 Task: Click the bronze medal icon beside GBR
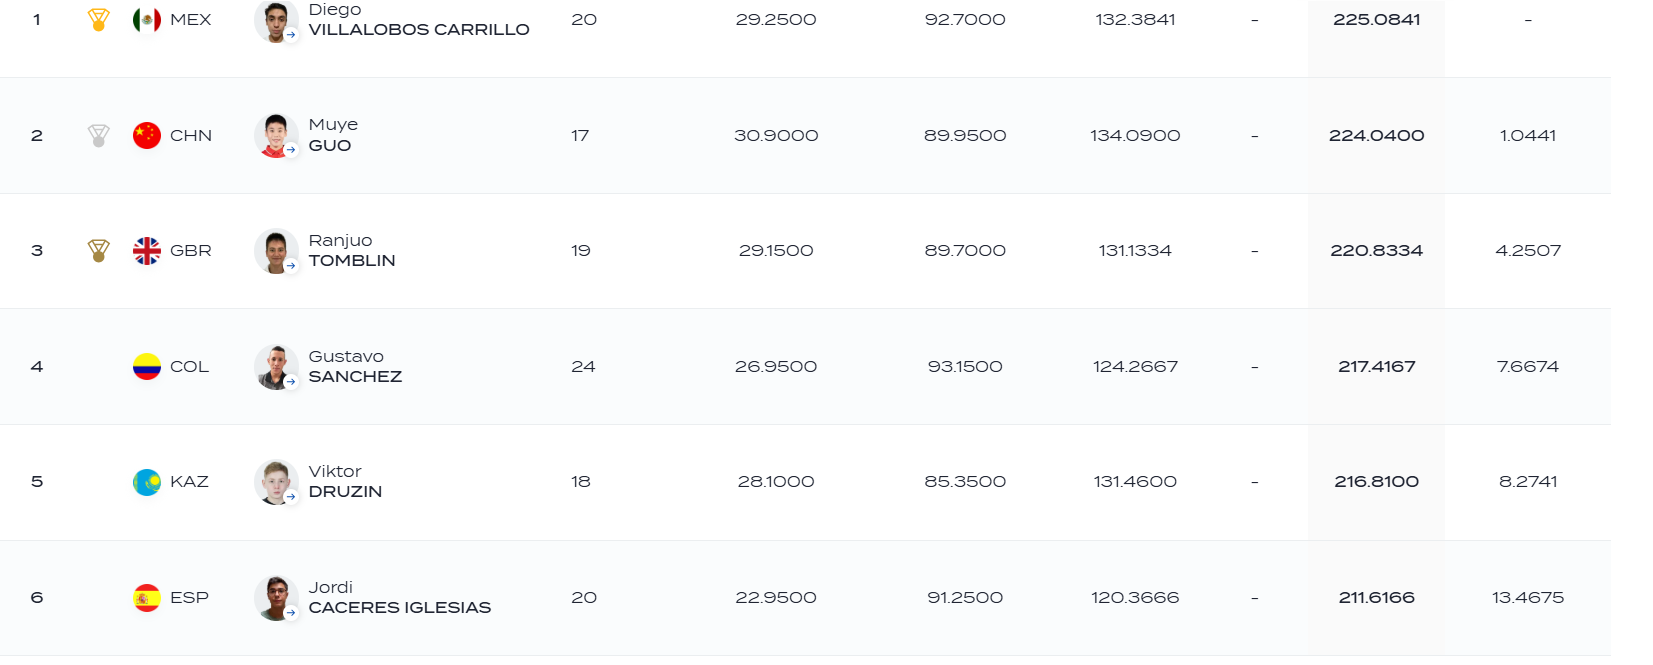[x=98, y=251]
